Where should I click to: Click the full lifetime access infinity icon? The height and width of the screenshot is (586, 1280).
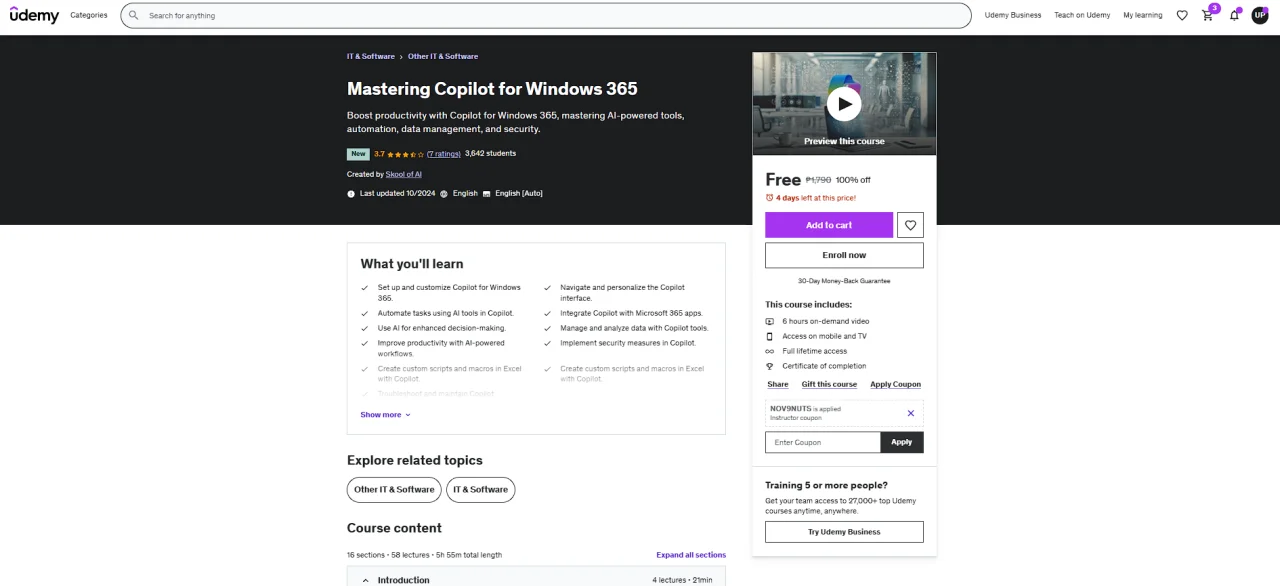pos(770,351)
